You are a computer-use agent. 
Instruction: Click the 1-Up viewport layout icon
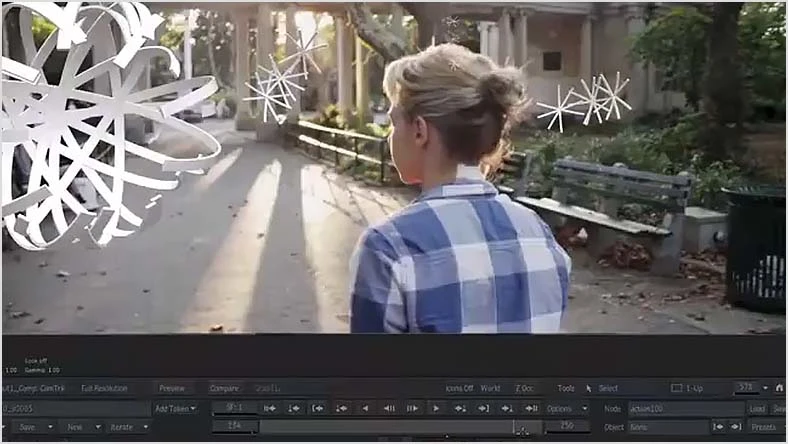tap(677, 388)
